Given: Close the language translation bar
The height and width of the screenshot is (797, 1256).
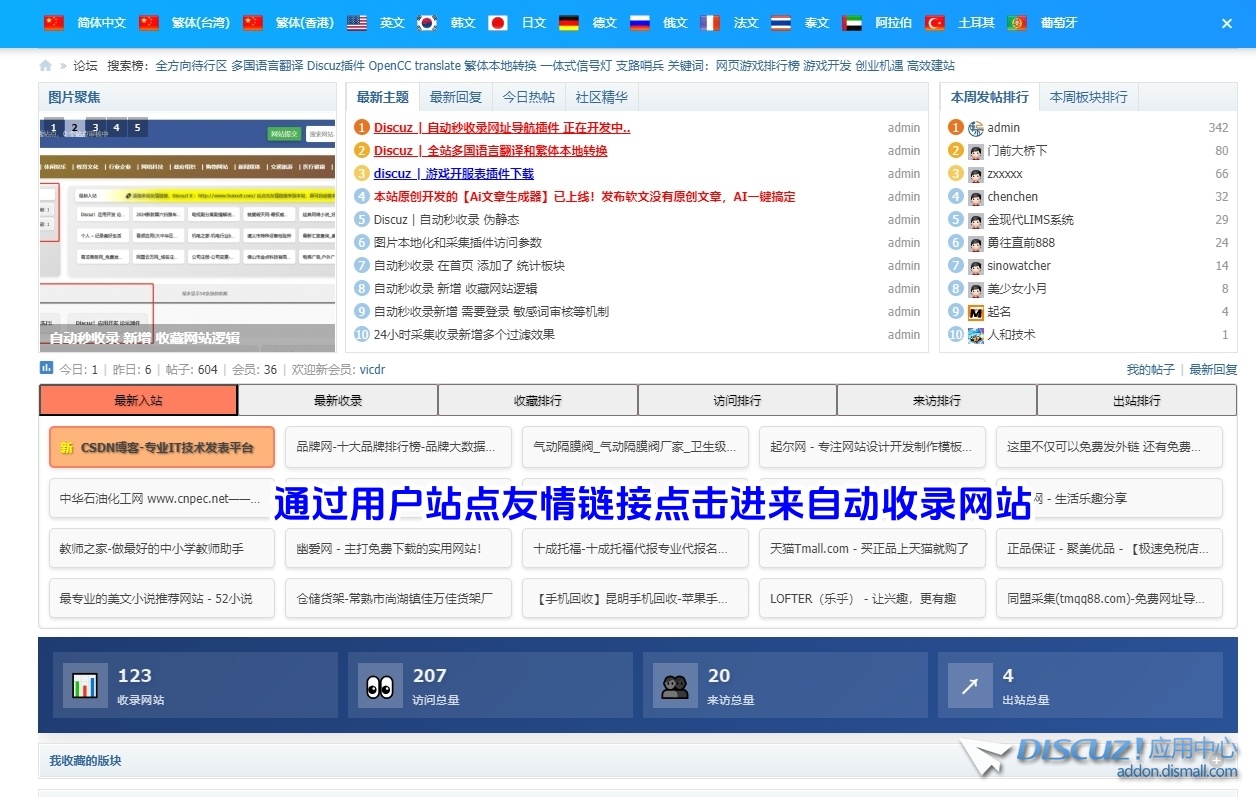Looking at the screenshot, I should (x=1227, y=23).
